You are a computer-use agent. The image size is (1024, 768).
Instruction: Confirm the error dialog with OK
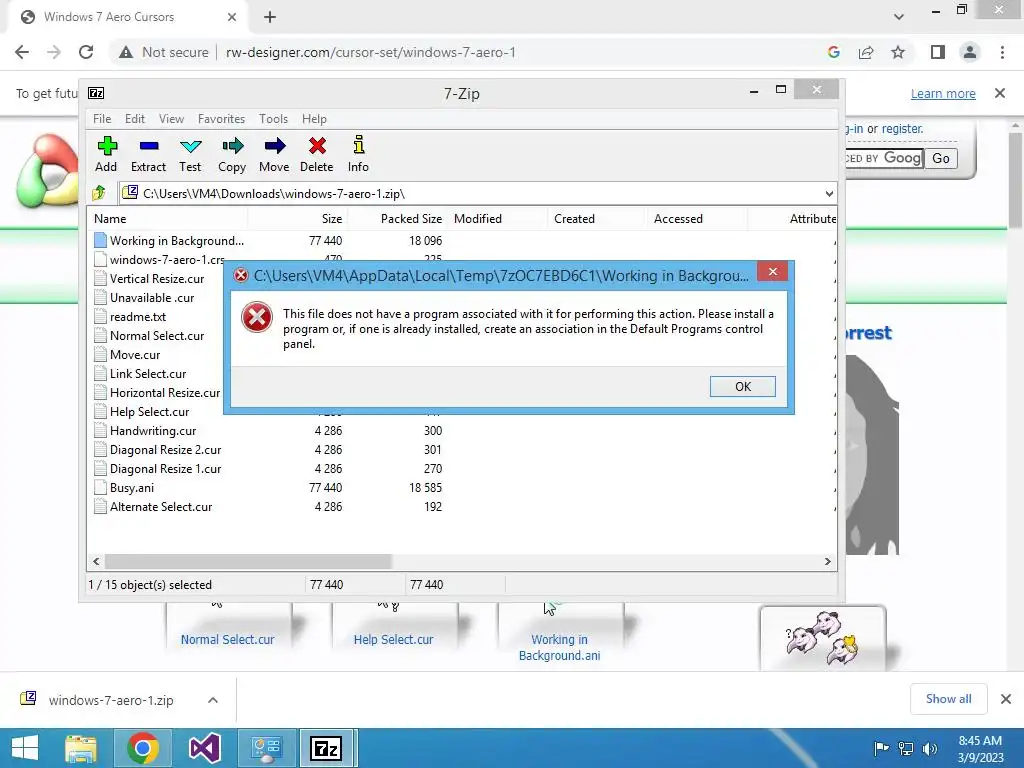[743, 387]
